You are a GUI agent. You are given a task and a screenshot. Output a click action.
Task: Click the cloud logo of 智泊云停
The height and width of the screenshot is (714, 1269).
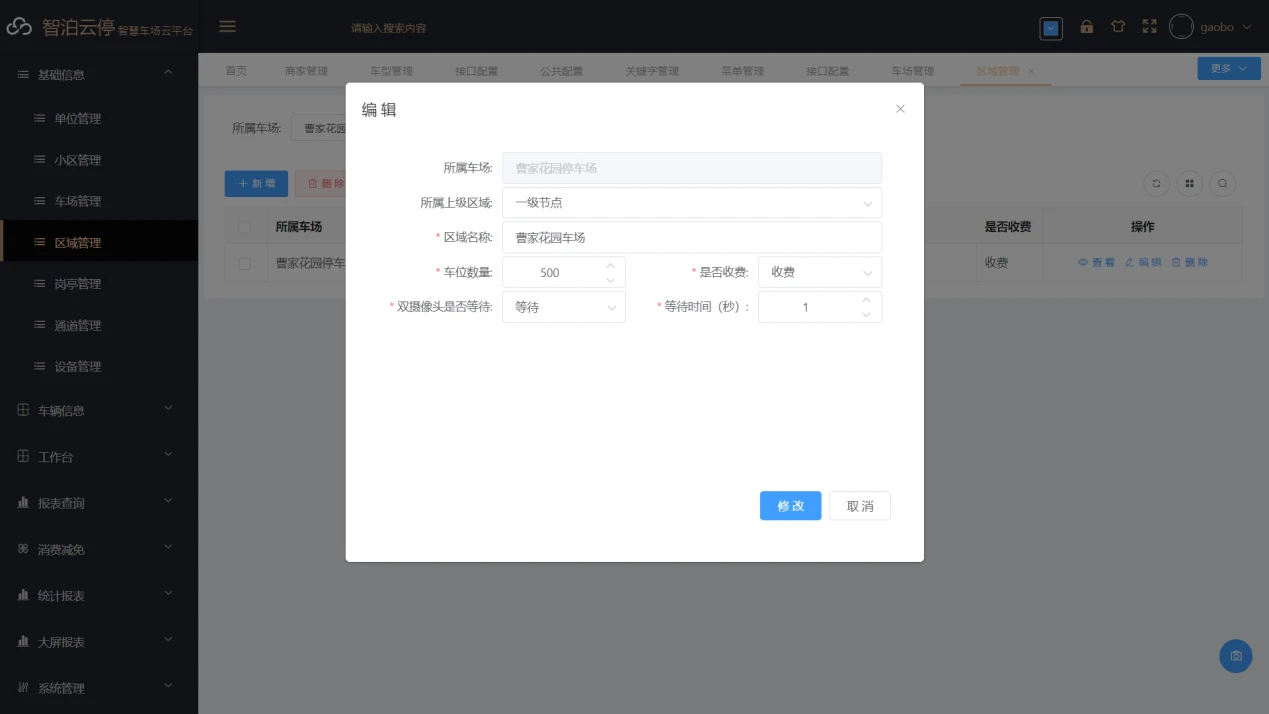(20, 27)
